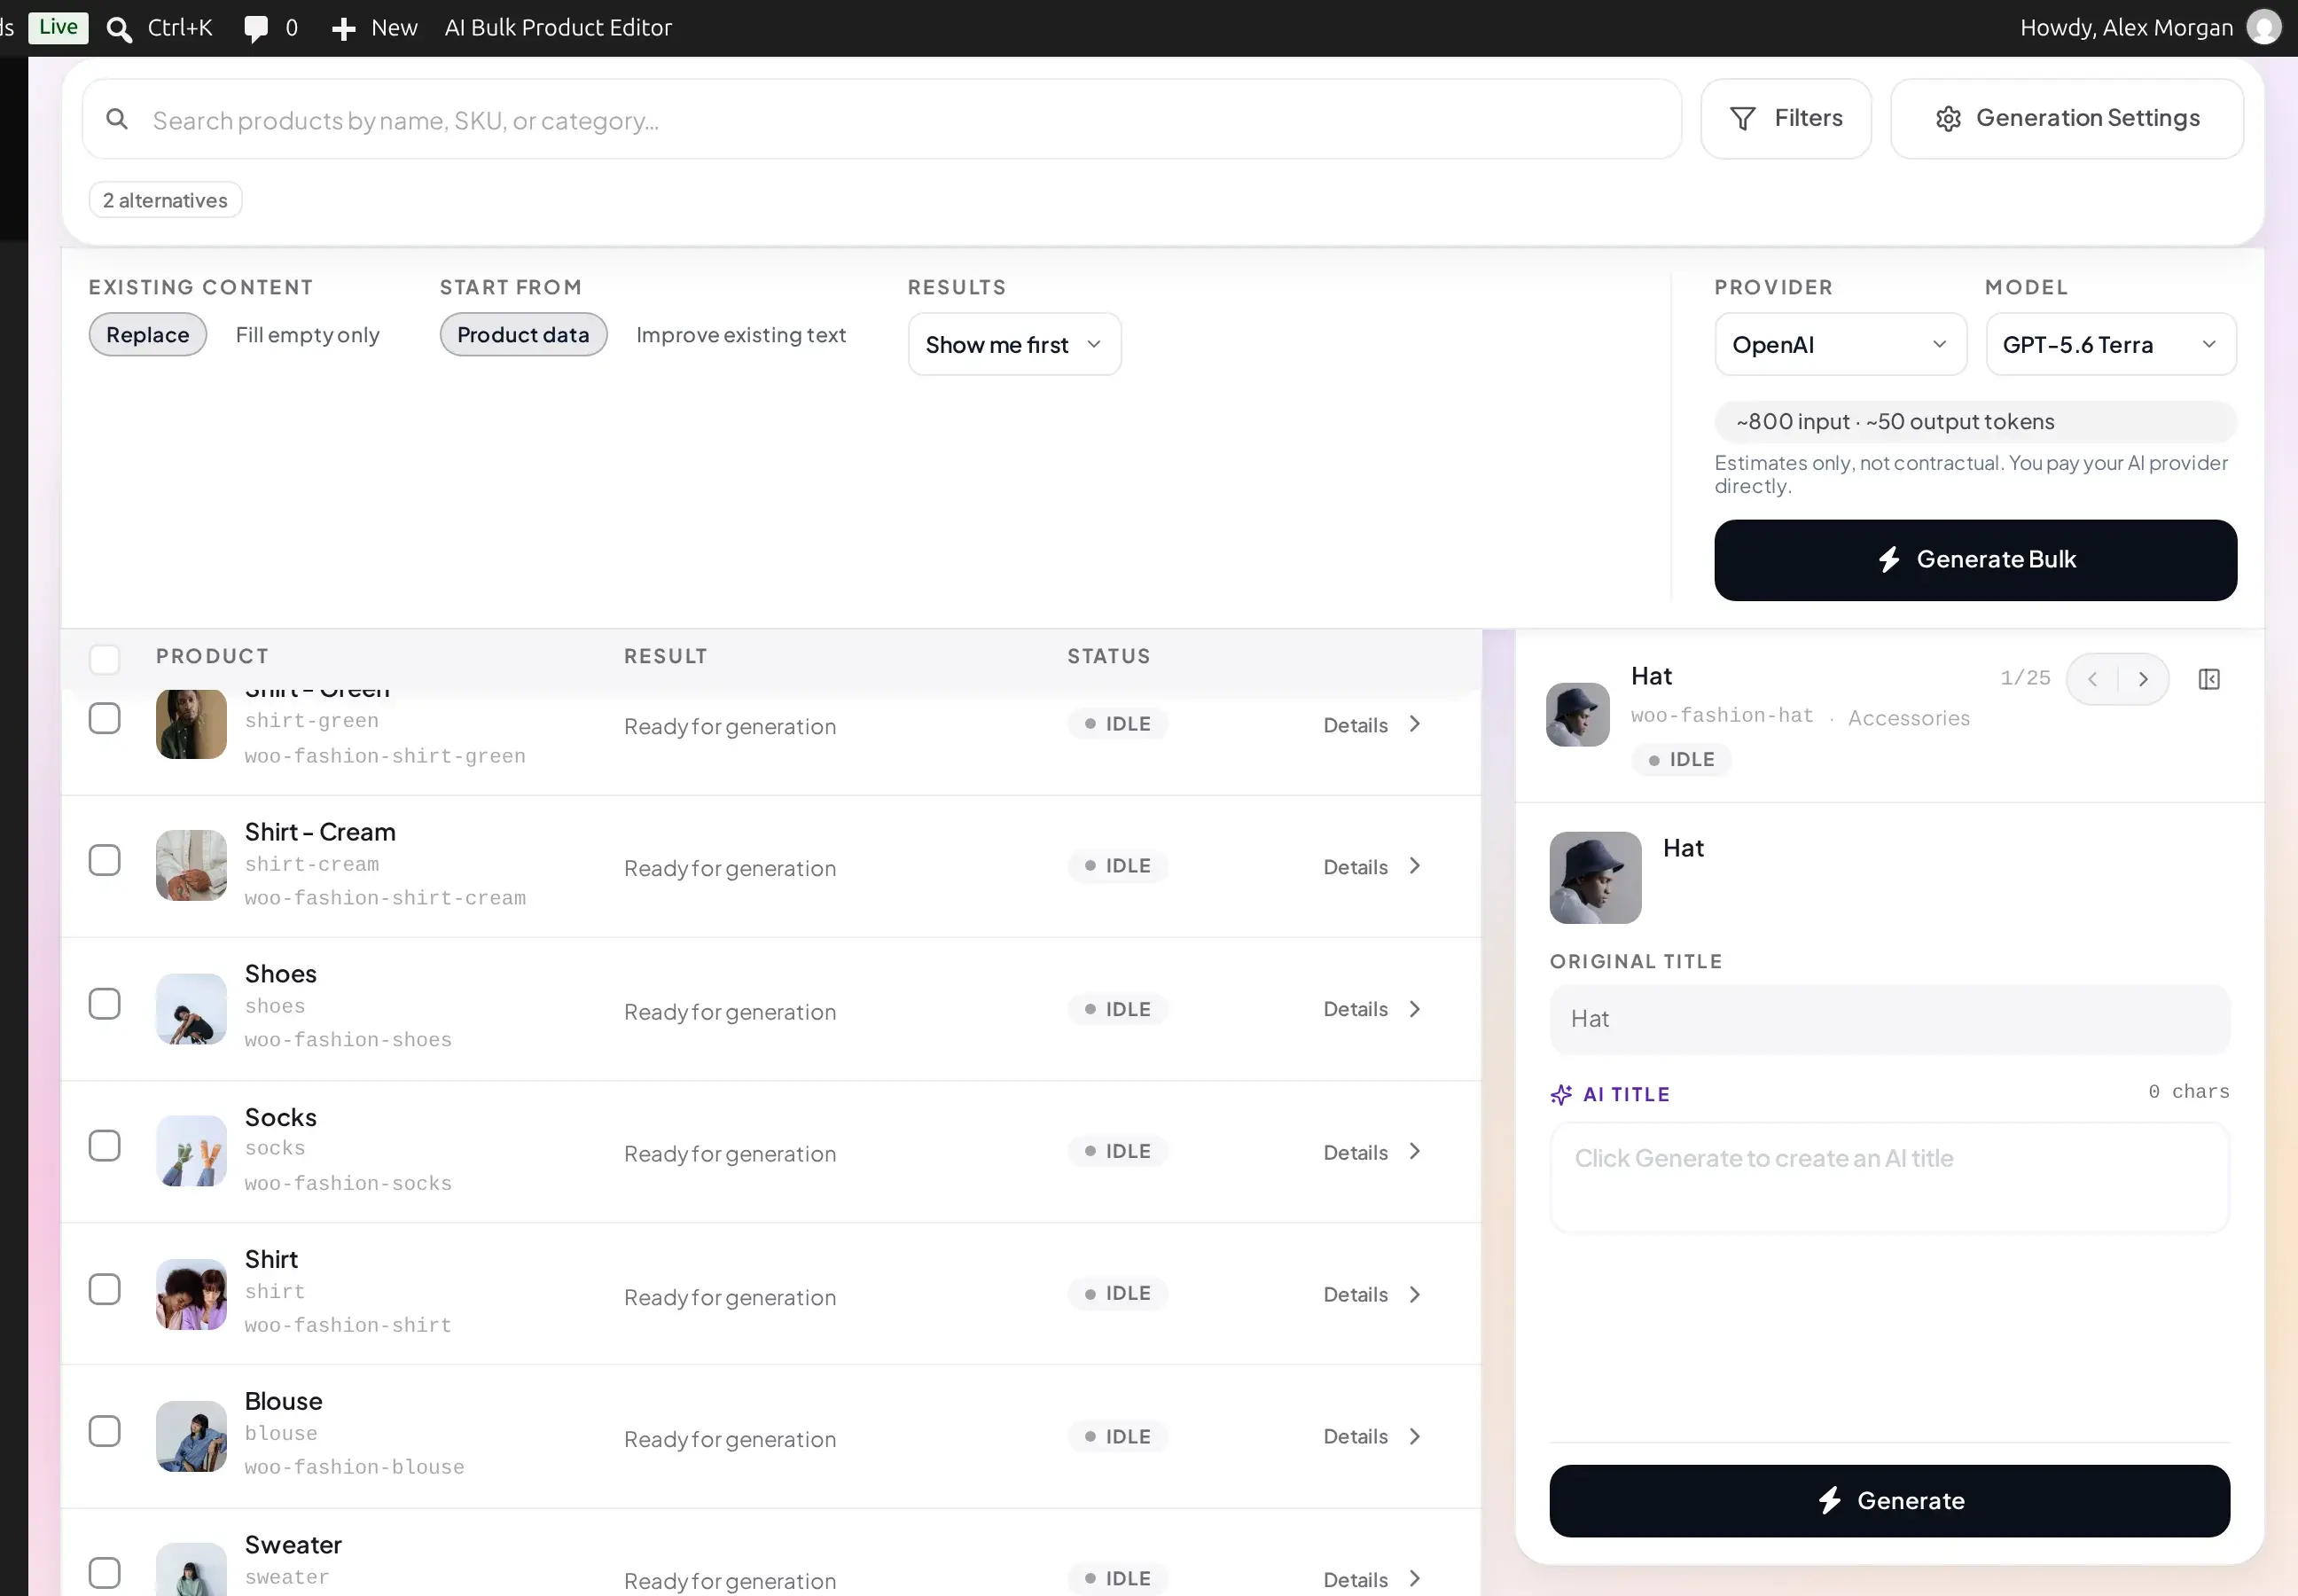This screenshot has width=2298, height=1596.
Task: Click the lightning icon on Generate button
Action: (1830, 1500)
